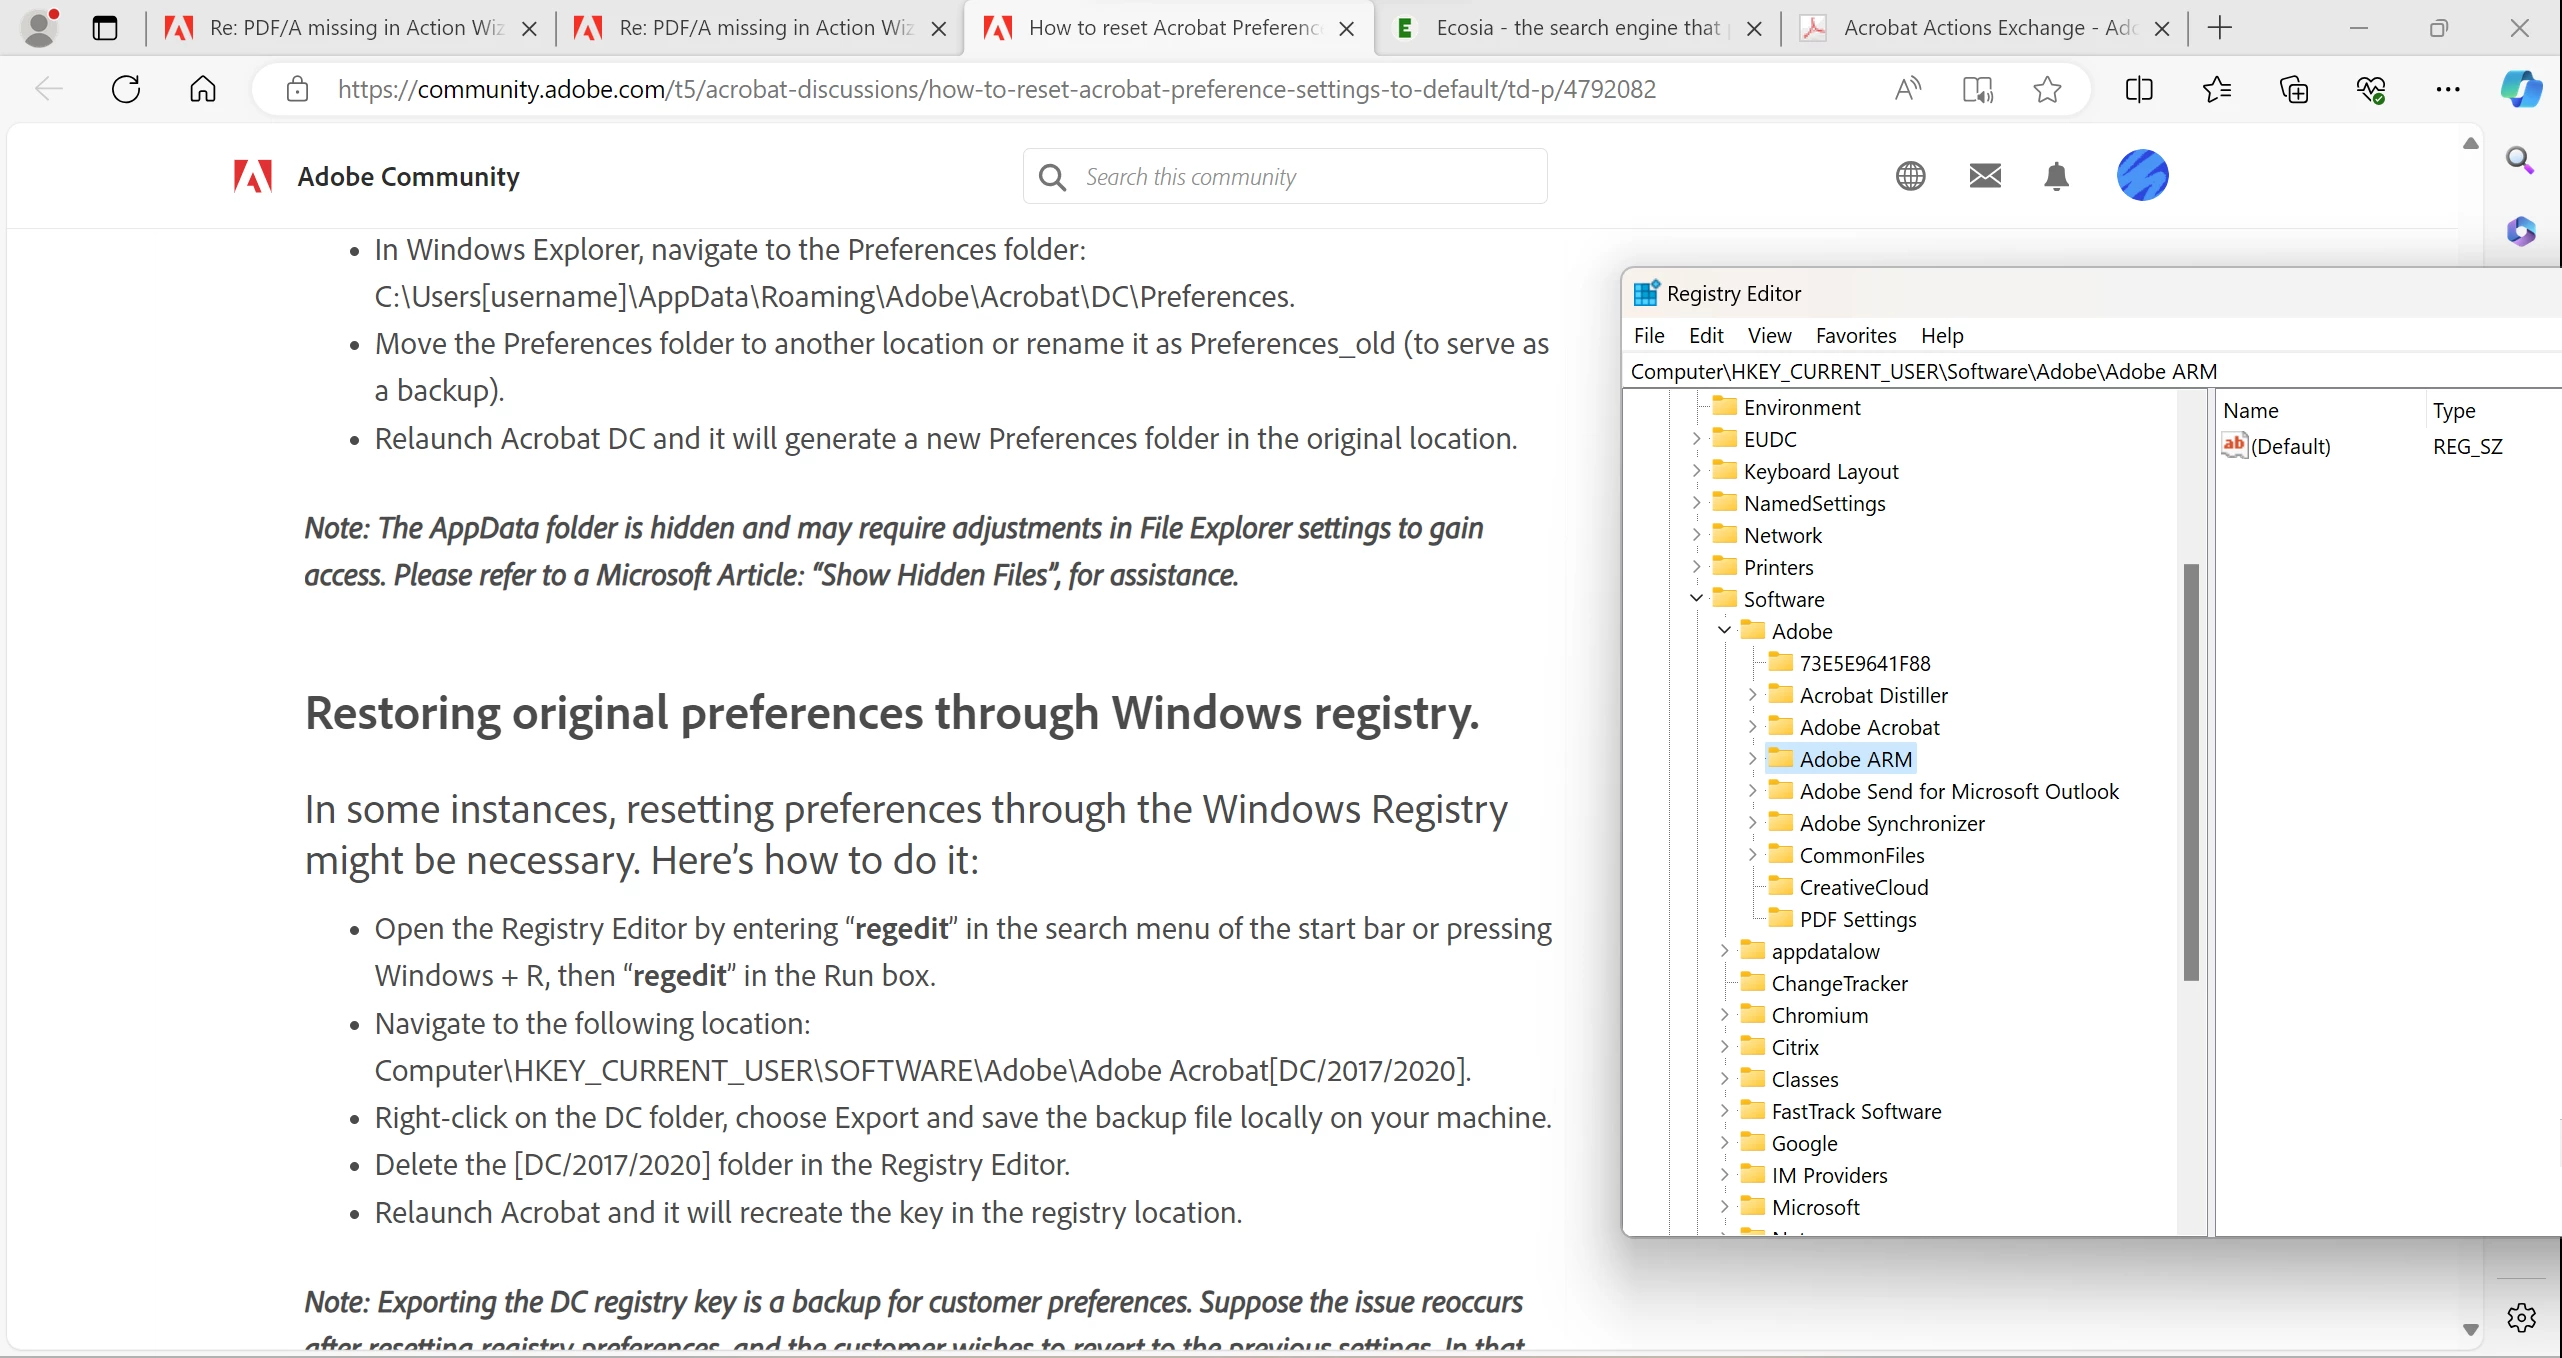Click the globe language icon
The width and height of the screenshot is (2562, 1358).
tap(1910, 176)
